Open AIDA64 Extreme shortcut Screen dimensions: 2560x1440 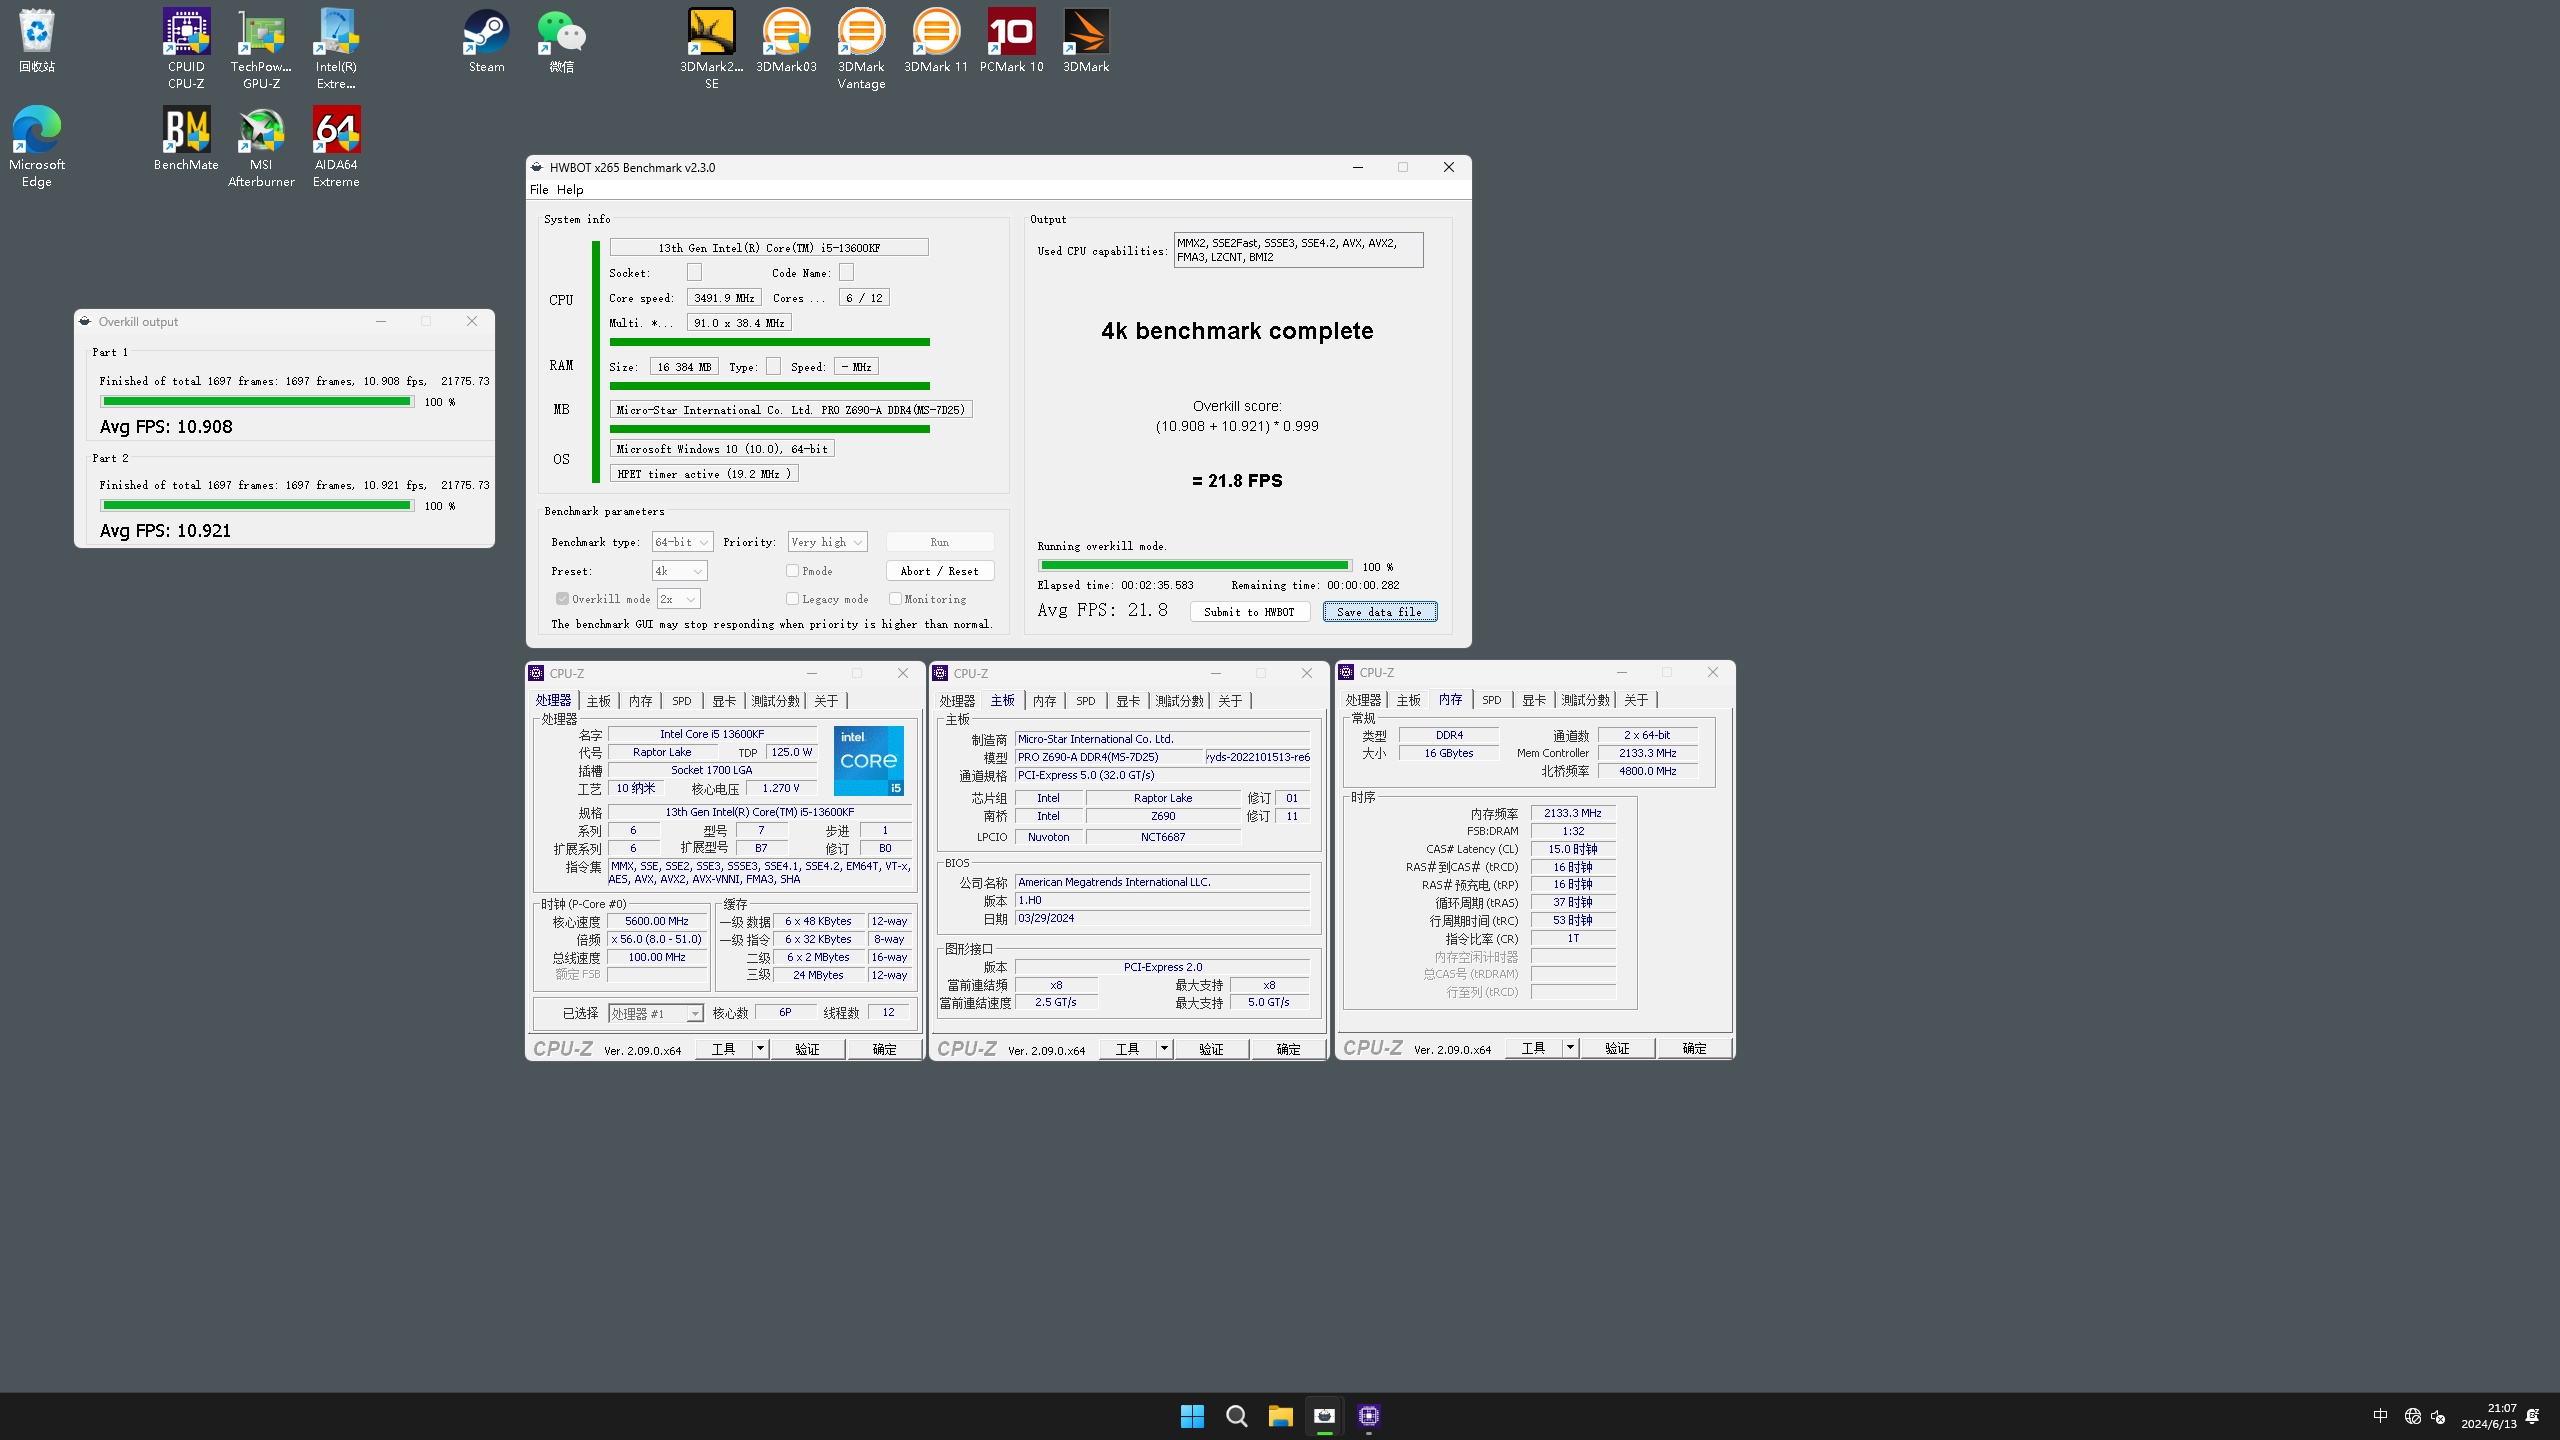point(336,147)
